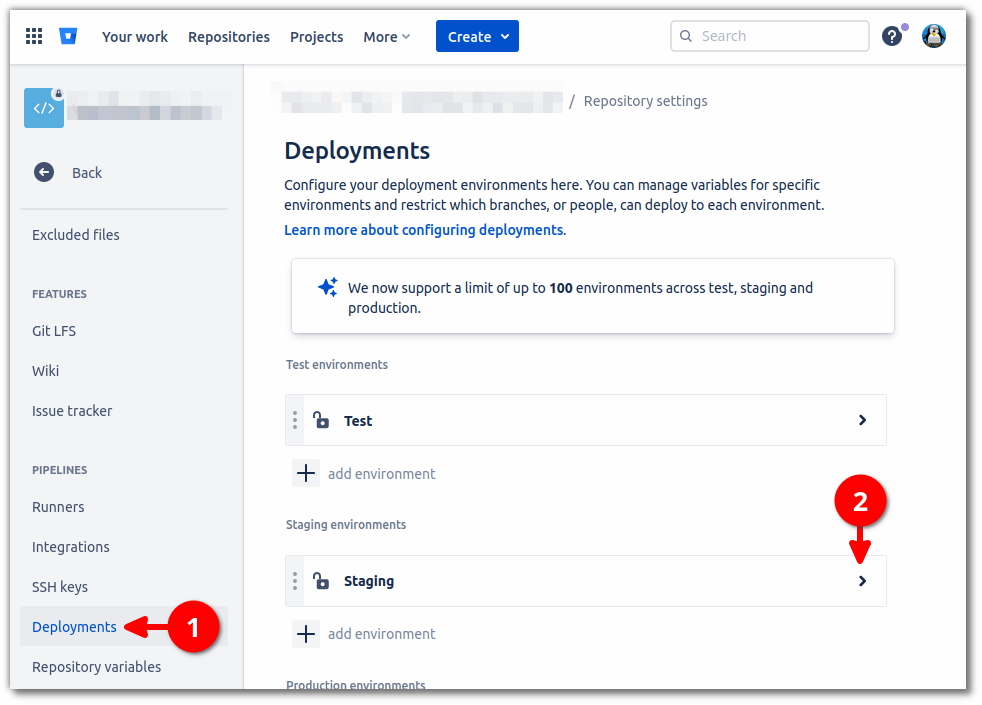
Task: Open the help icon in the top bar
Action: coord(892,36)
